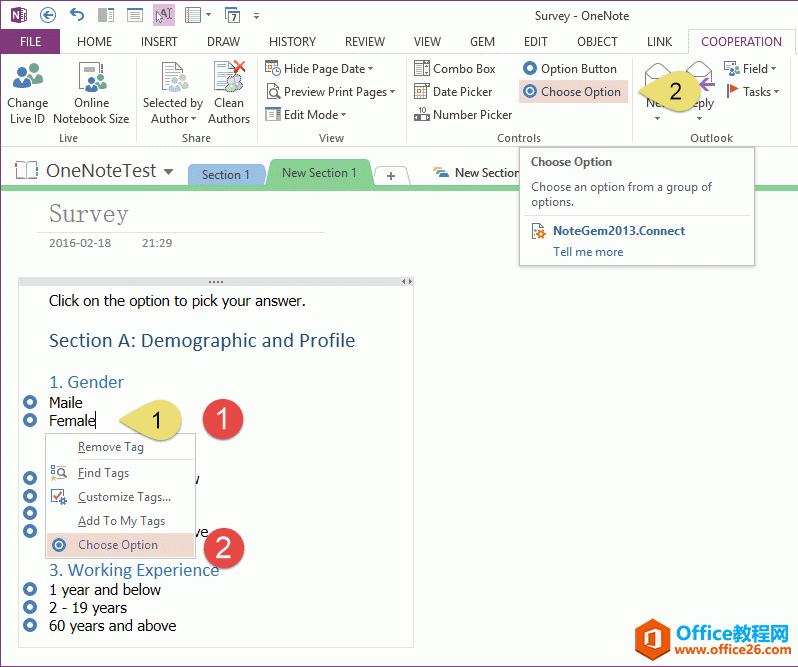Screen dimensions: 798x667
Task: Click the Change Live ID icon
Action: 27,77
